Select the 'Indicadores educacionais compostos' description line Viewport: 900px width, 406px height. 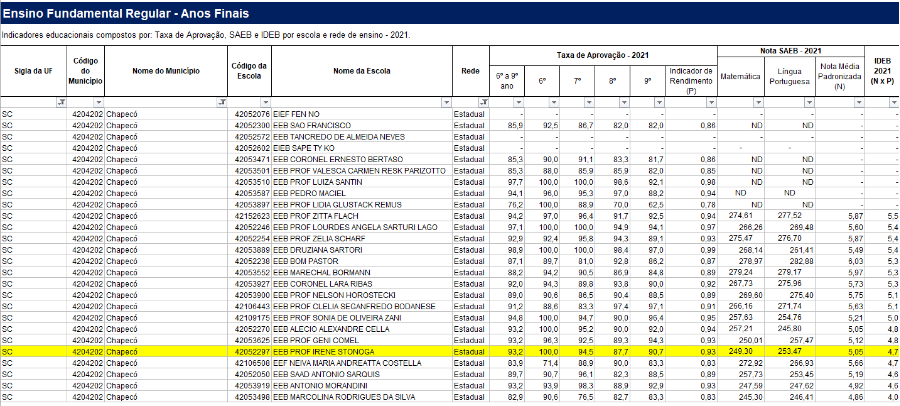[x=206, y=36]
